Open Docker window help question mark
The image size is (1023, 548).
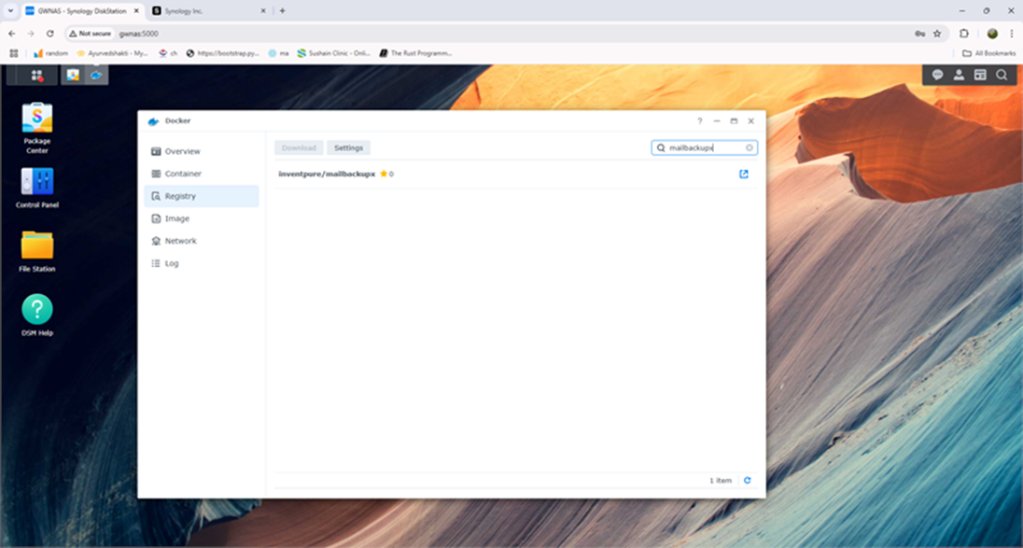[x=699, y=121]
